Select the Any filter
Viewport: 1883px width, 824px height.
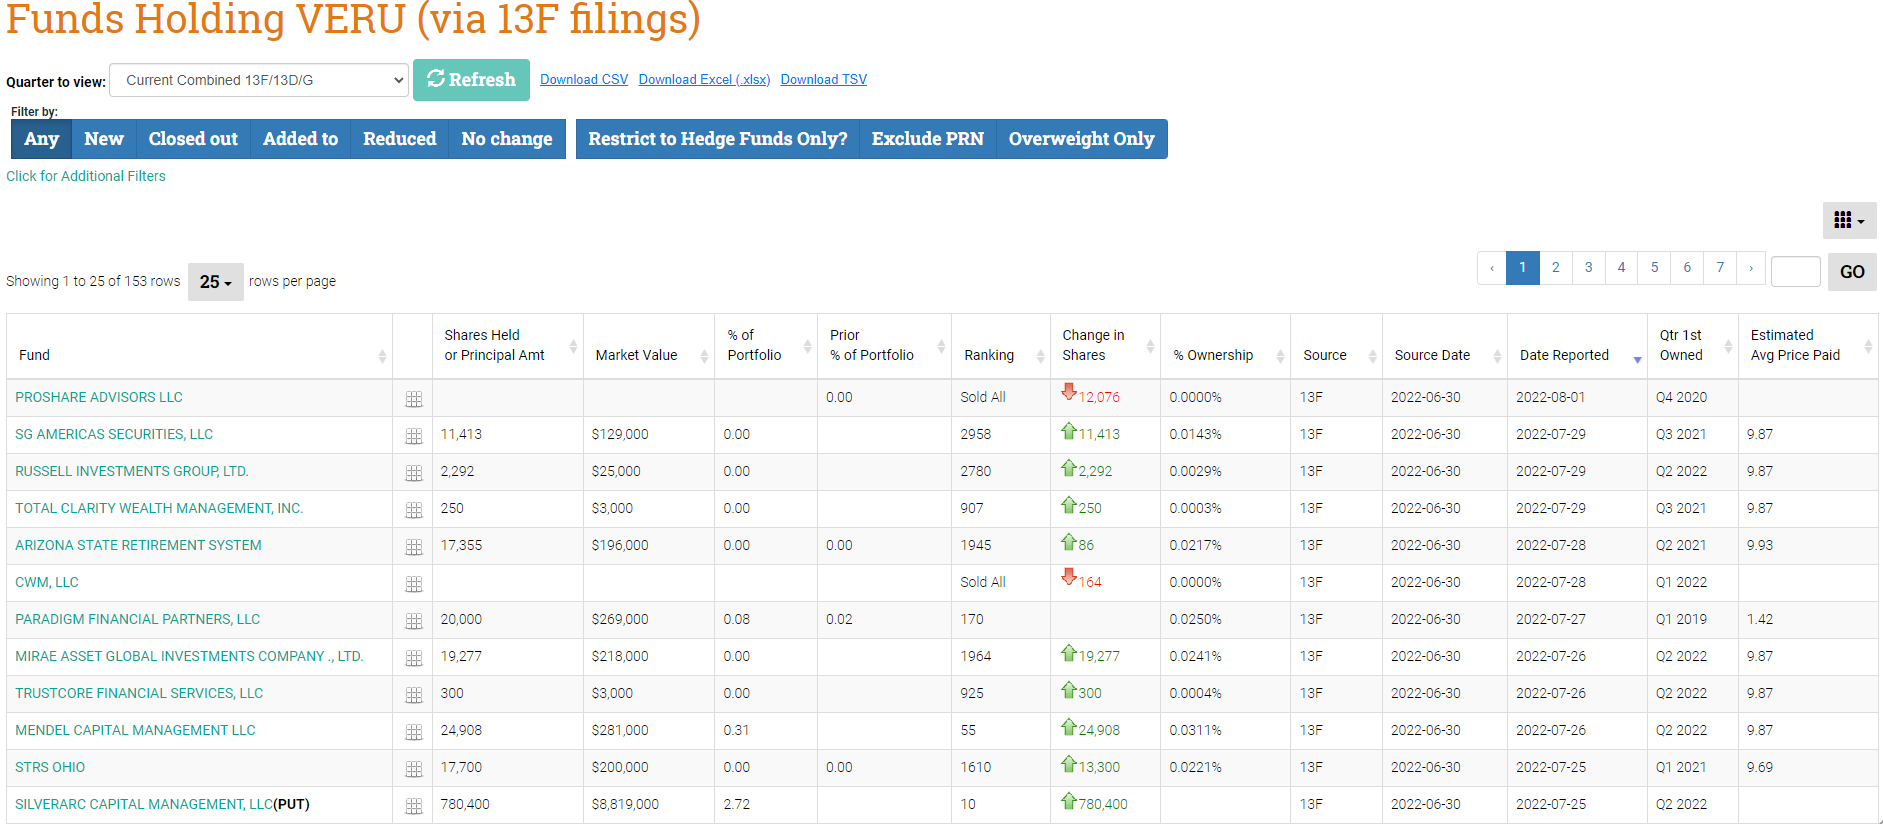point(41,139)
